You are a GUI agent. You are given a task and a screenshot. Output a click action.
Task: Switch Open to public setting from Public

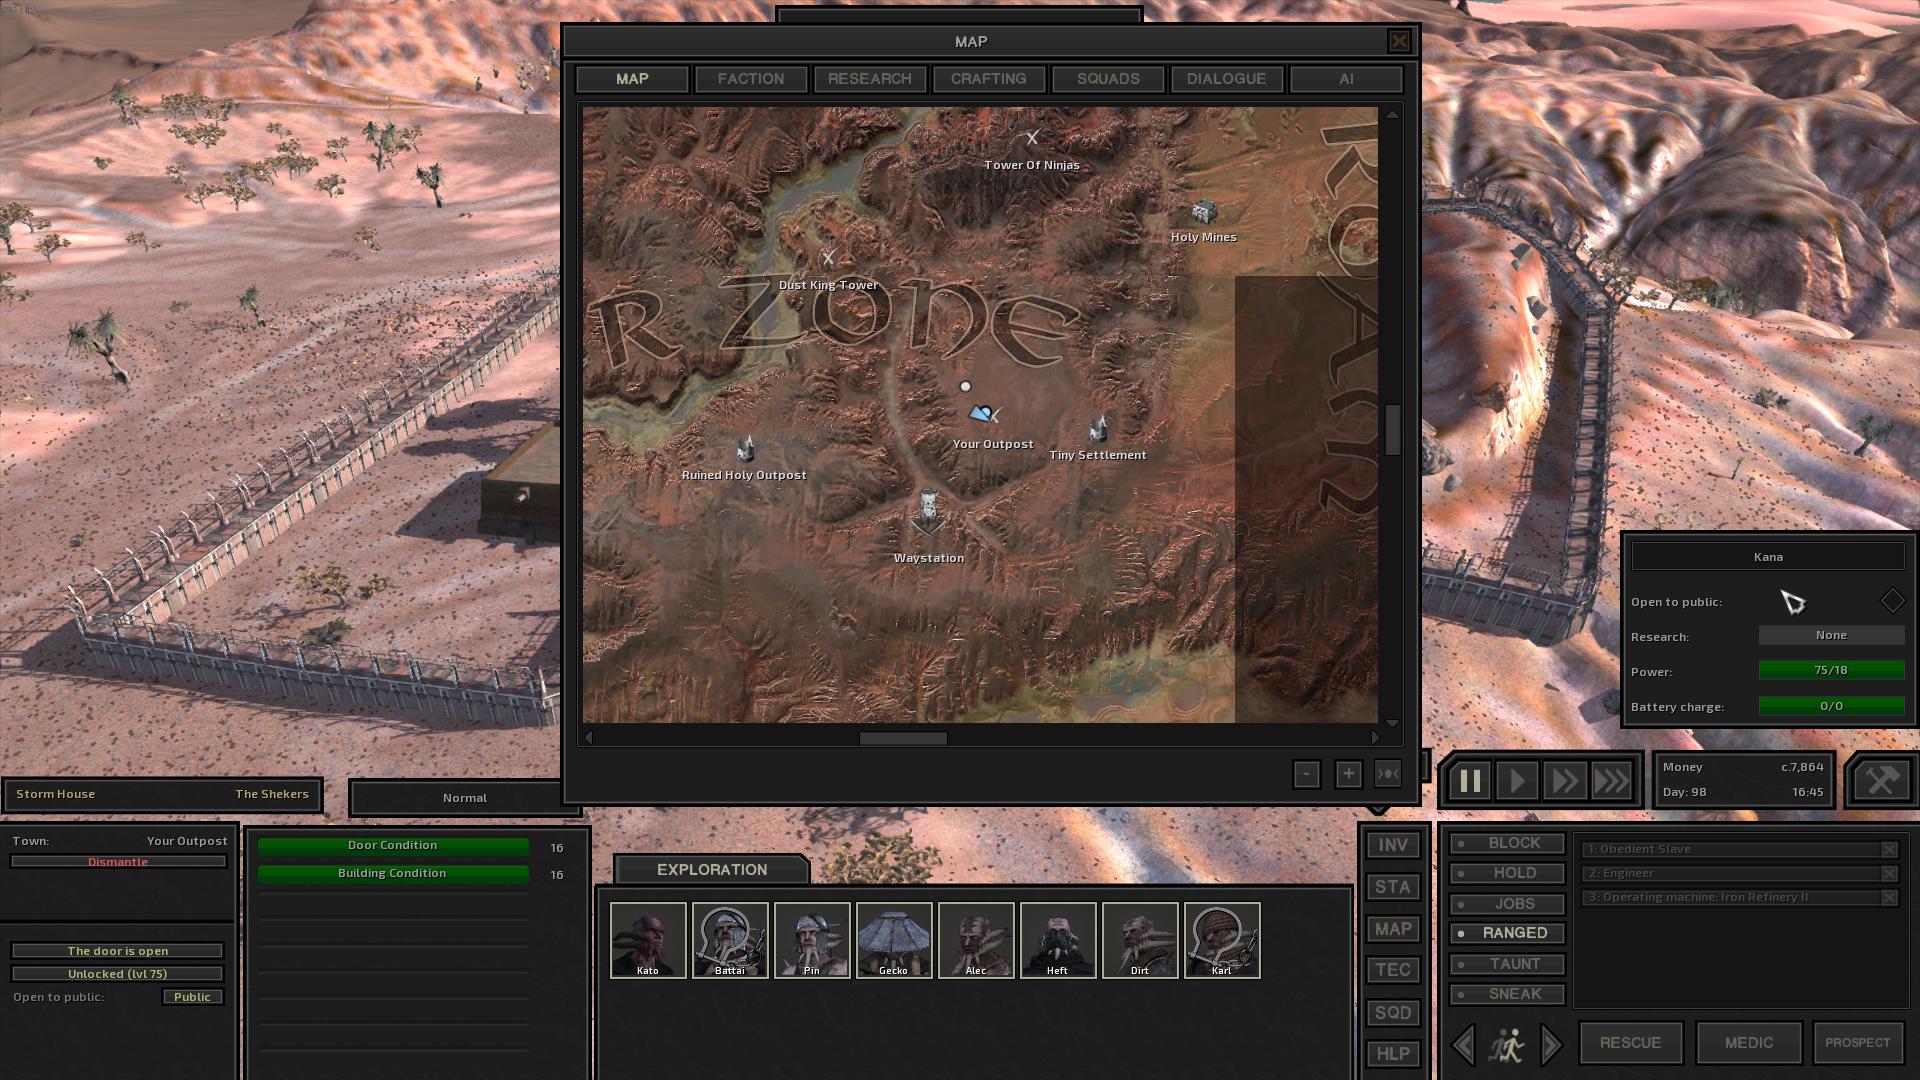coord(192,997)
